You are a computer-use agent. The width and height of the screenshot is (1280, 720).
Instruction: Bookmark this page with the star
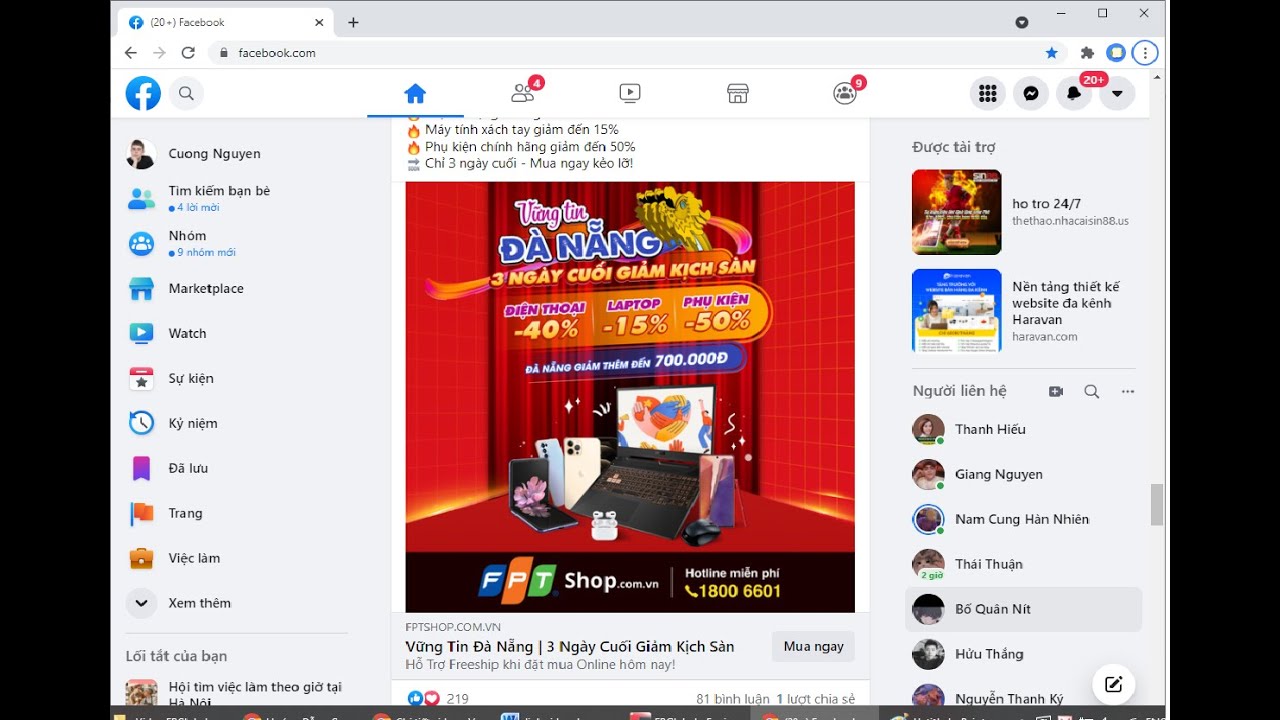pos(1051,53)
